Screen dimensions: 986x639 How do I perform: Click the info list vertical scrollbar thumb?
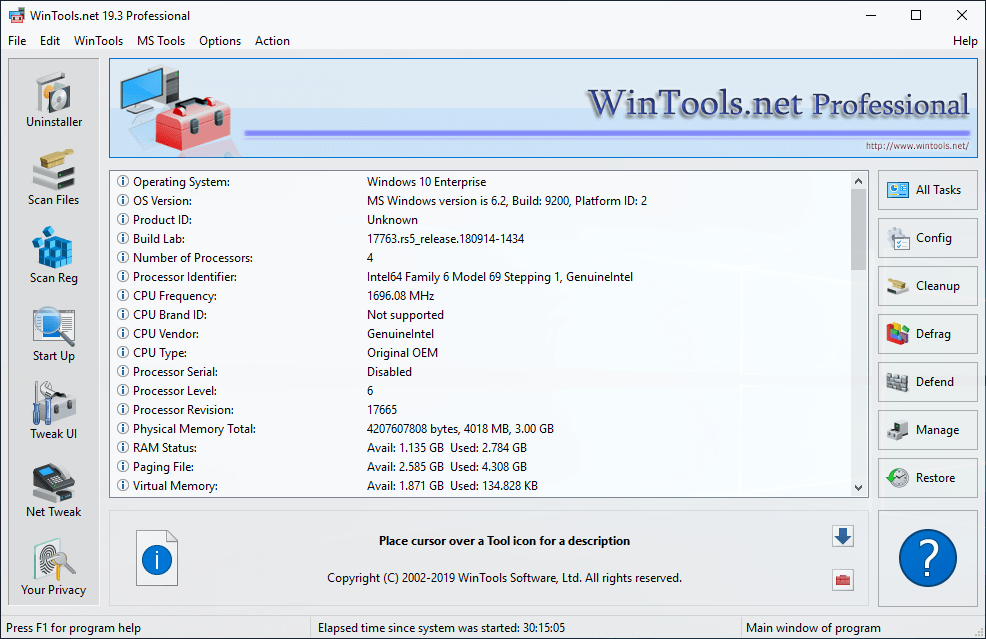pyautogui.click(x=858, y=230)
